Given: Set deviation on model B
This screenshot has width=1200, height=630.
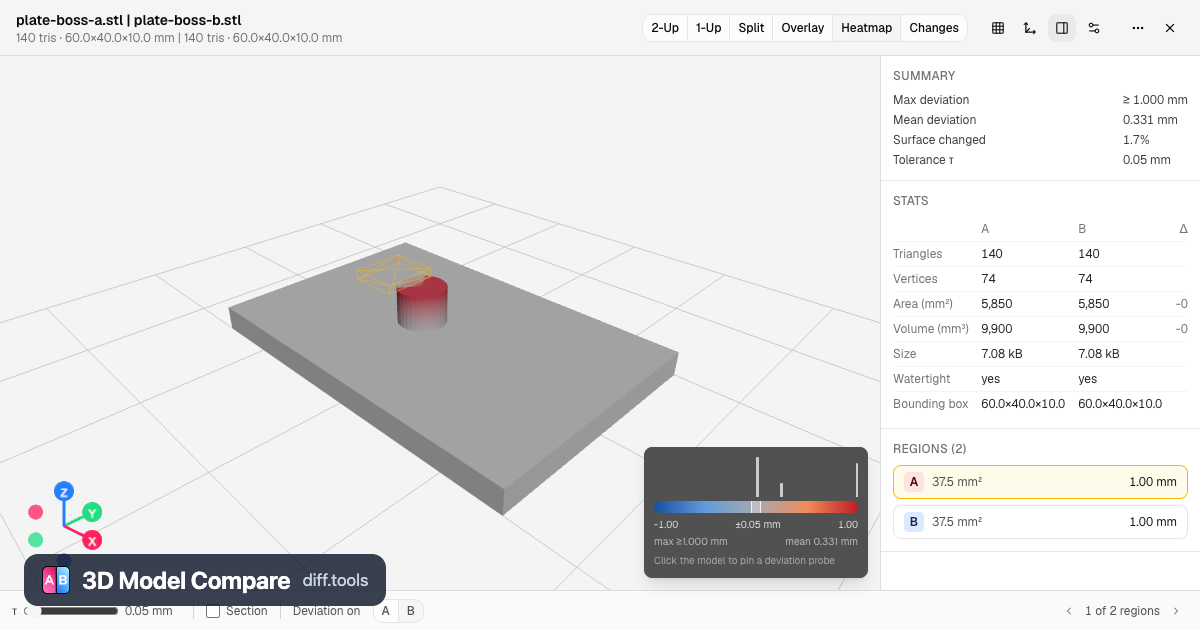Looking at the screenshot, I should tap(411, 611).
